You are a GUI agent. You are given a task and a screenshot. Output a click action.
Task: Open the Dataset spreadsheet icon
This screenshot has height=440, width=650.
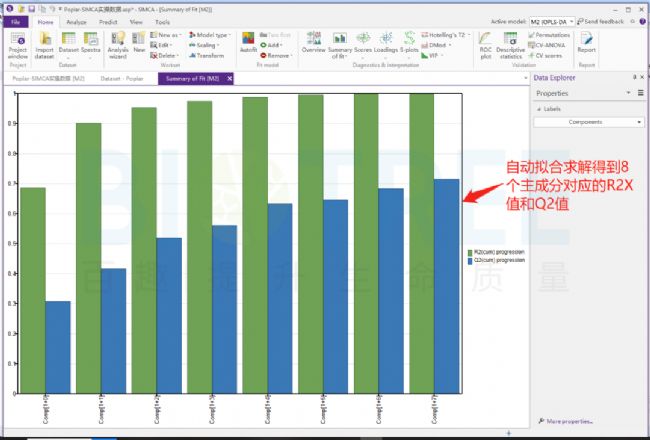[68, 45]
